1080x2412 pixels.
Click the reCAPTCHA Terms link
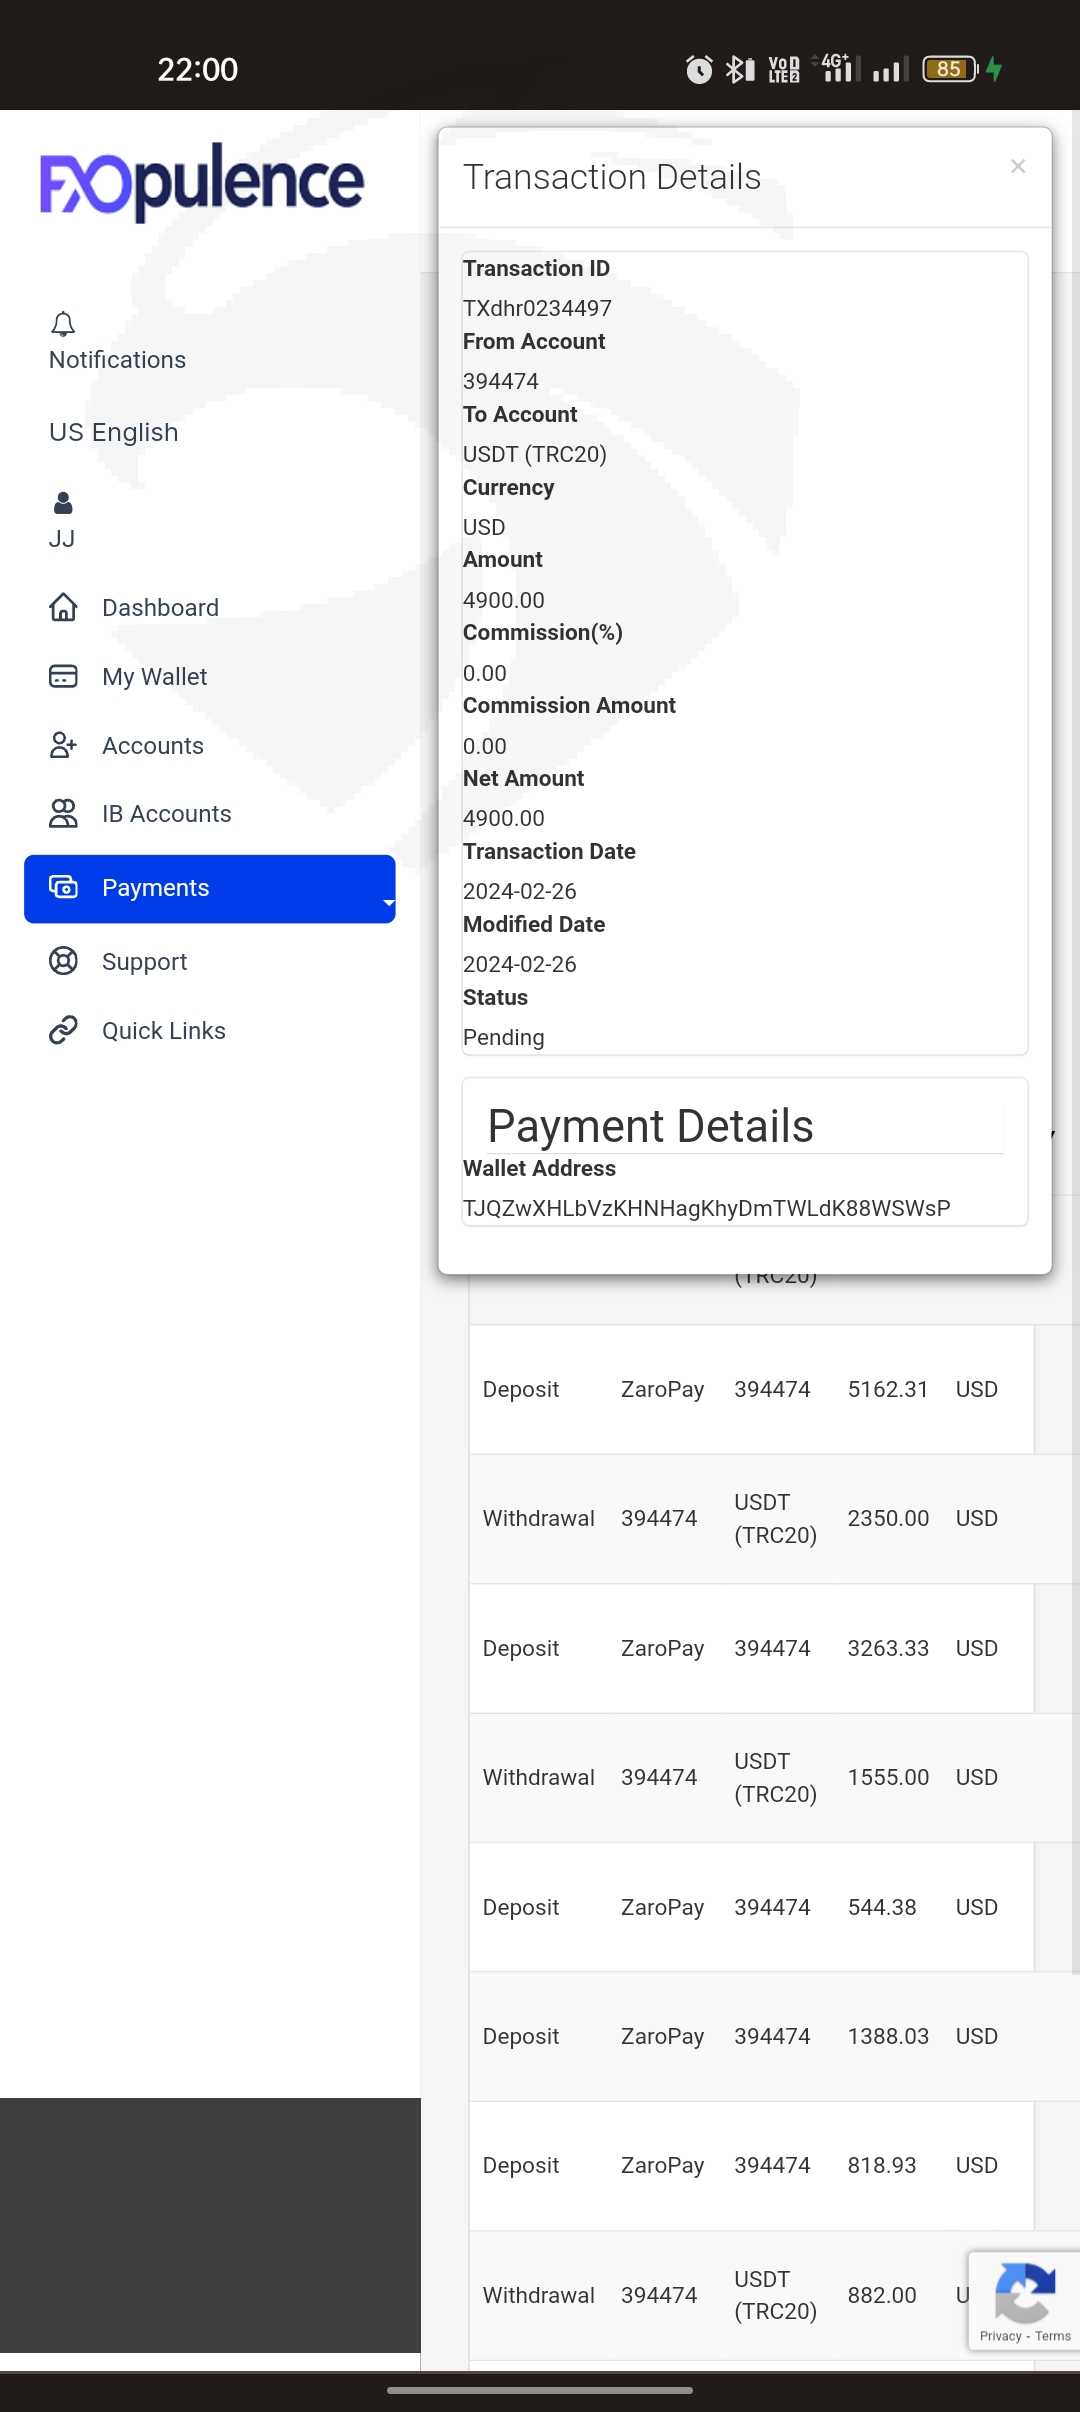tap(1053, 2336)
